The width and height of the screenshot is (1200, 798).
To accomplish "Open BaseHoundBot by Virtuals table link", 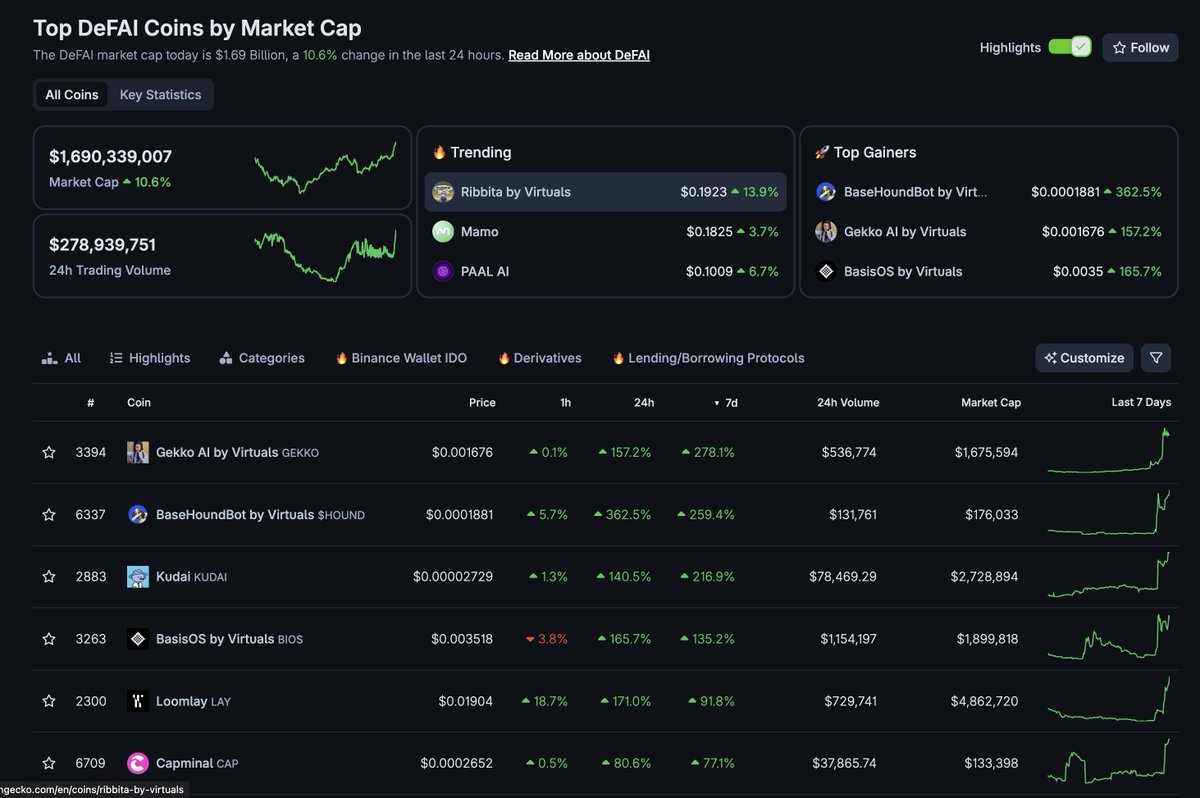I will (x=260, y=515).
